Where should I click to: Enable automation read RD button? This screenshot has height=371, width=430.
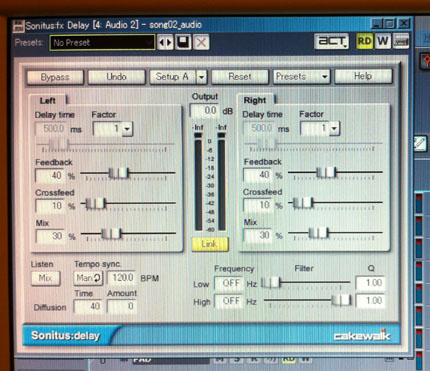point(365,41)
